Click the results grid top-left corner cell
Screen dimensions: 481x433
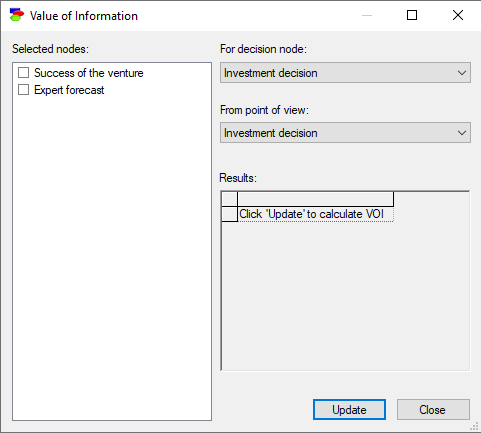tap(229, 199)
